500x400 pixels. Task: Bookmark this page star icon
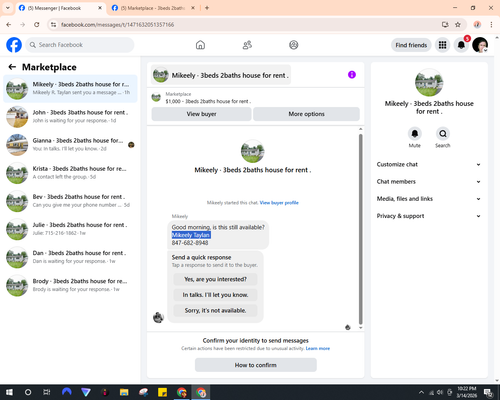tap(458, 25)
